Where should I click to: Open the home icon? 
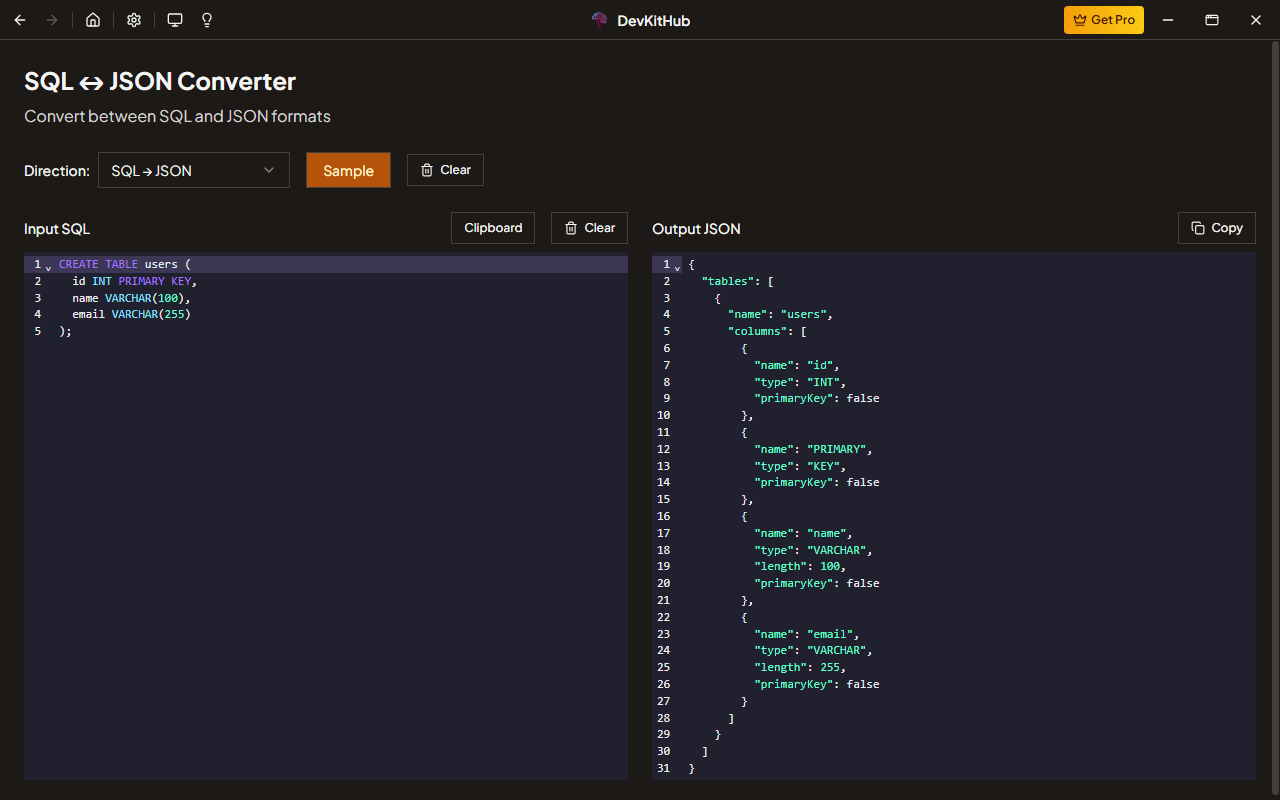[93, 20]
